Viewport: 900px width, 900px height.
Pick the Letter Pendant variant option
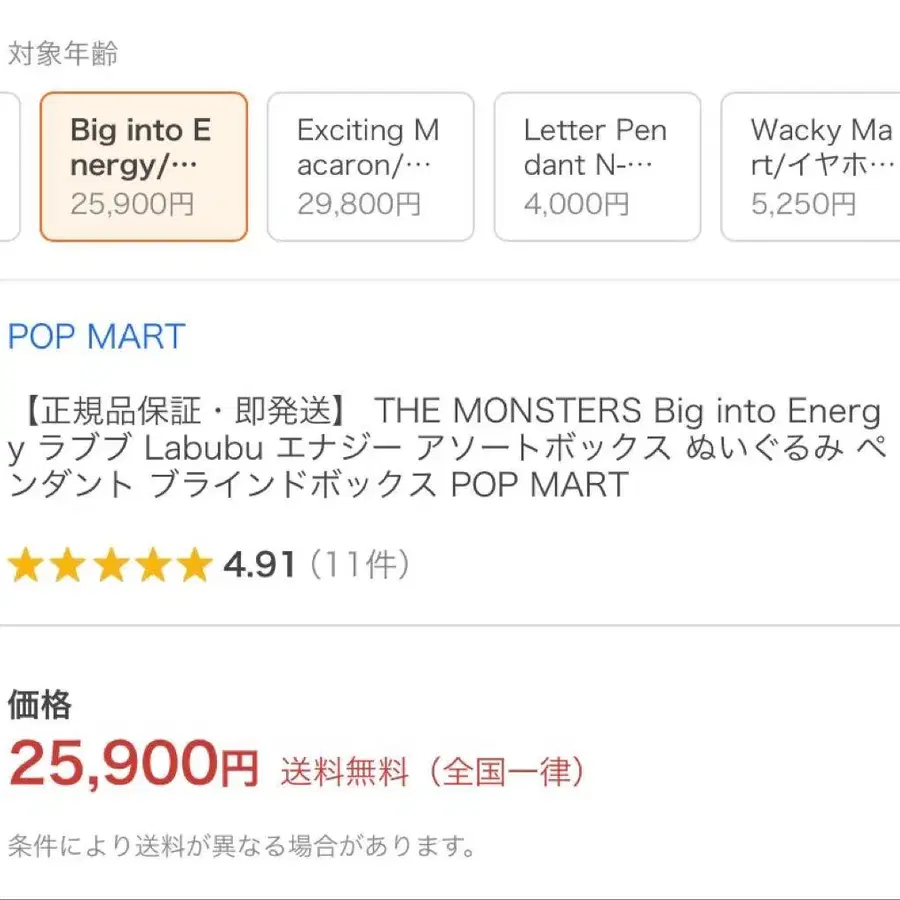[x=597, y=167]
